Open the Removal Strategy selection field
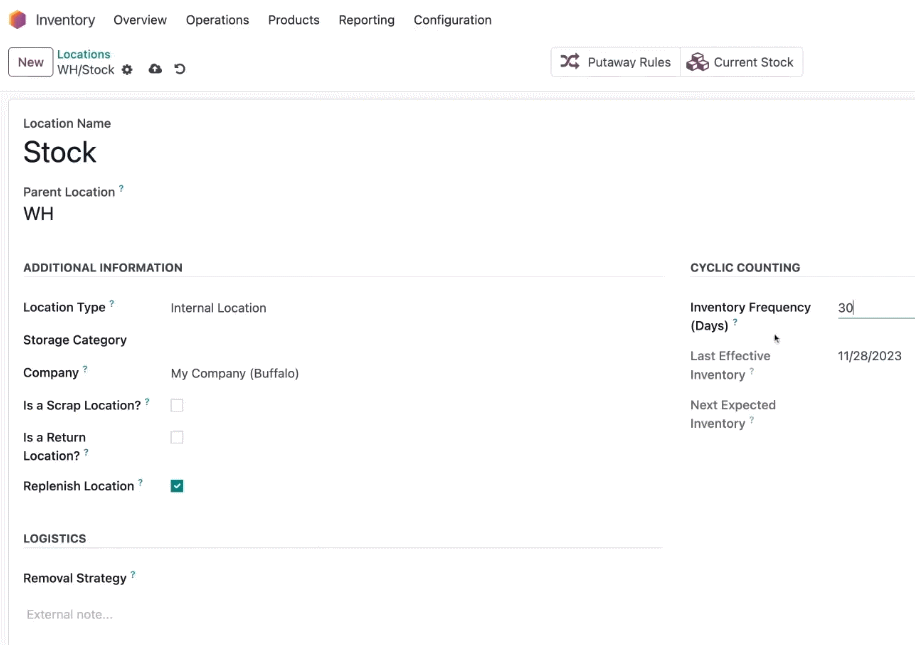The image size is (915, 645). (415, 578)
